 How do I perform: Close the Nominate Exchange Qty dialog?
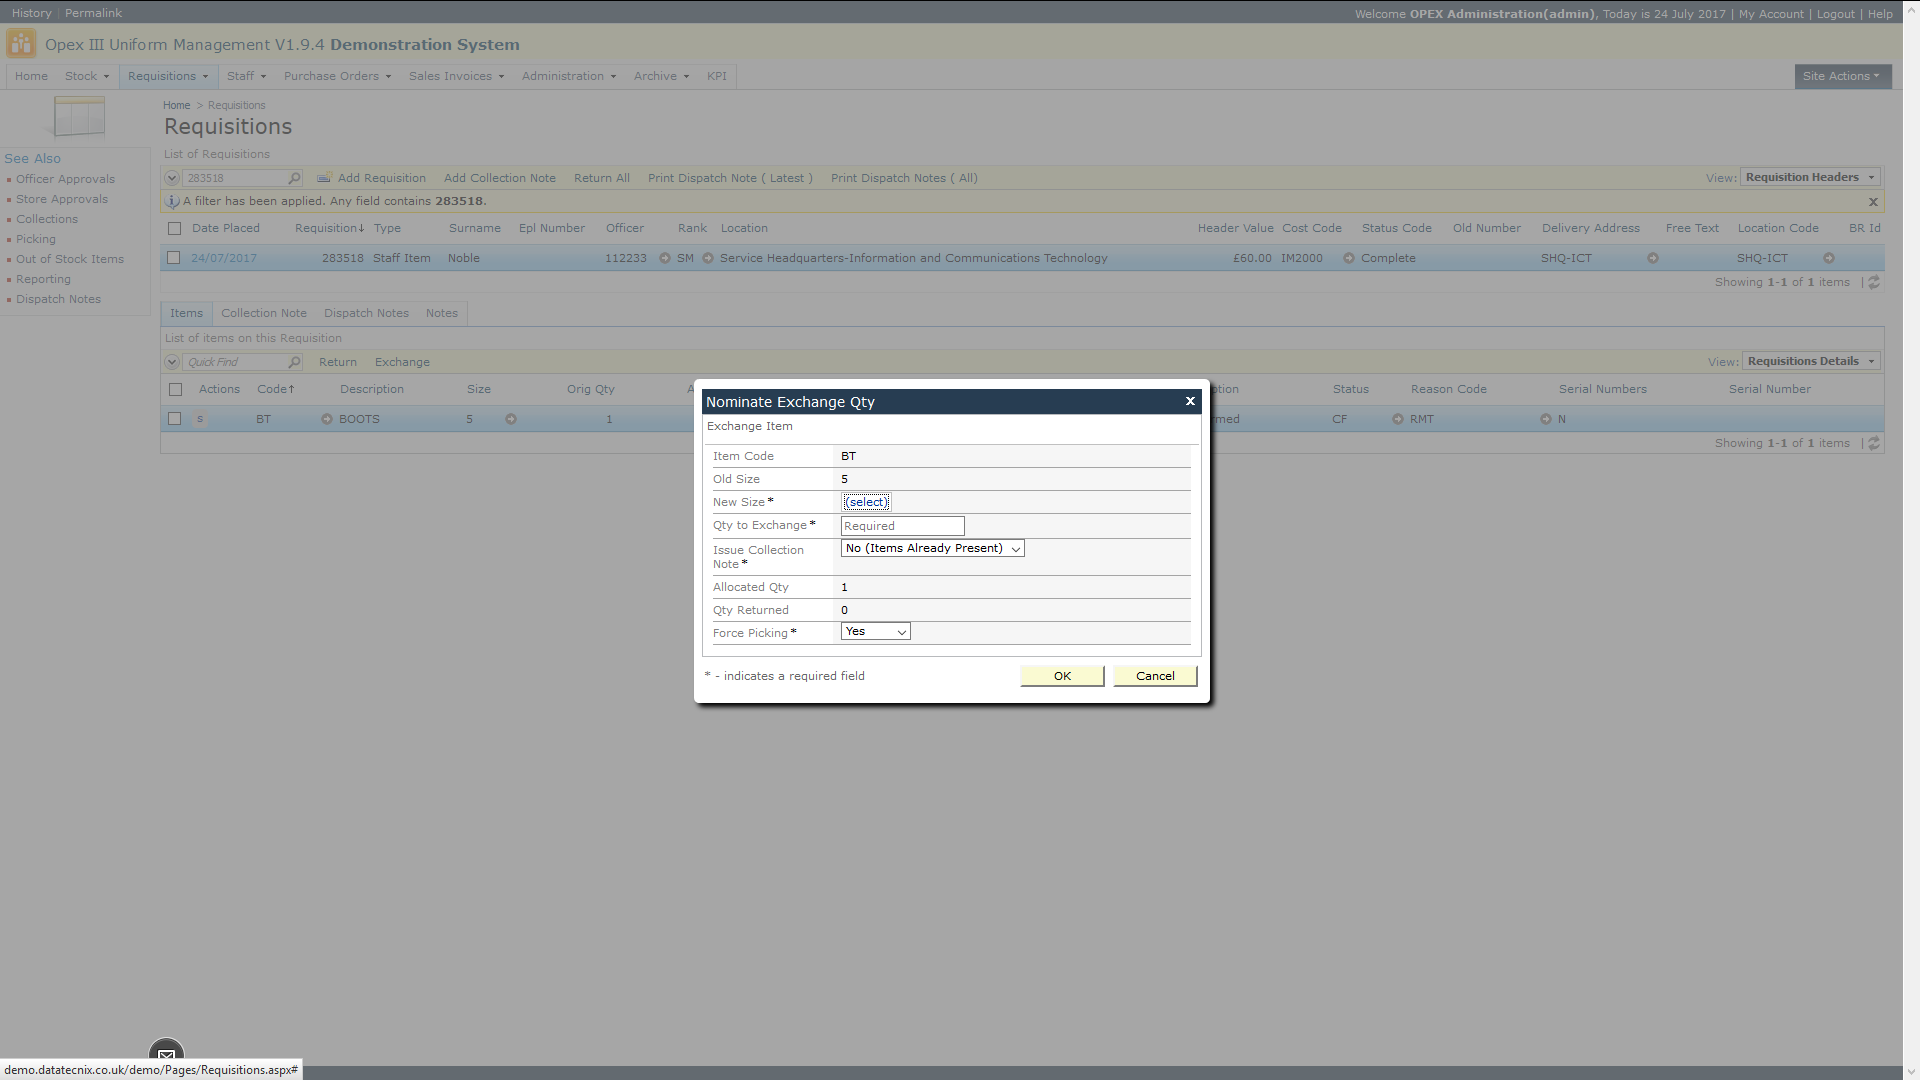coord(1190,401)
